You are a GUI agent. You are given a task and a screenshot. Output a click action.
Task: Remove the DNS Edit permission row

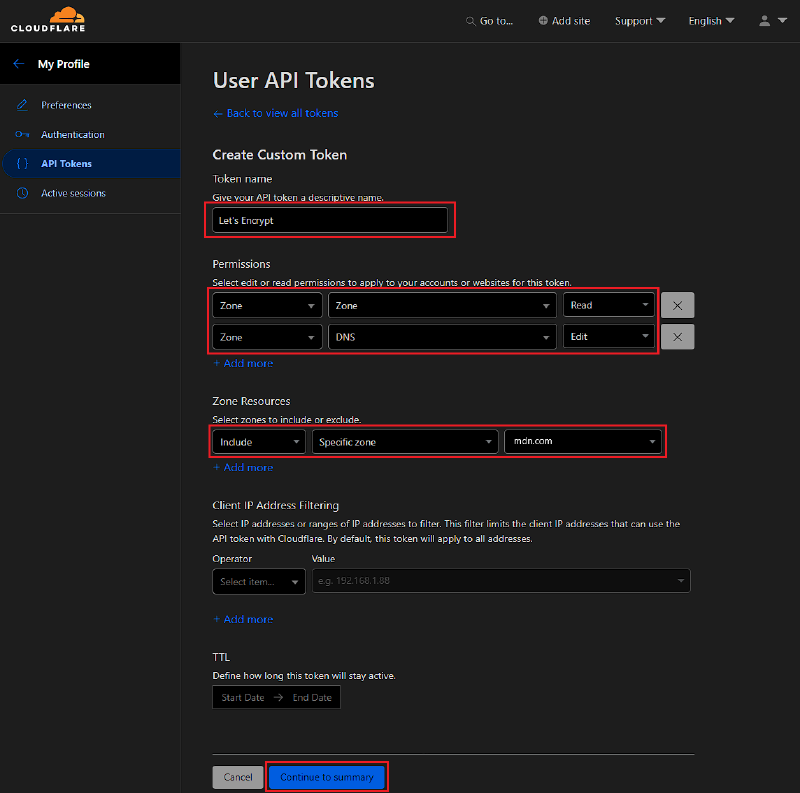click(677, 338)
